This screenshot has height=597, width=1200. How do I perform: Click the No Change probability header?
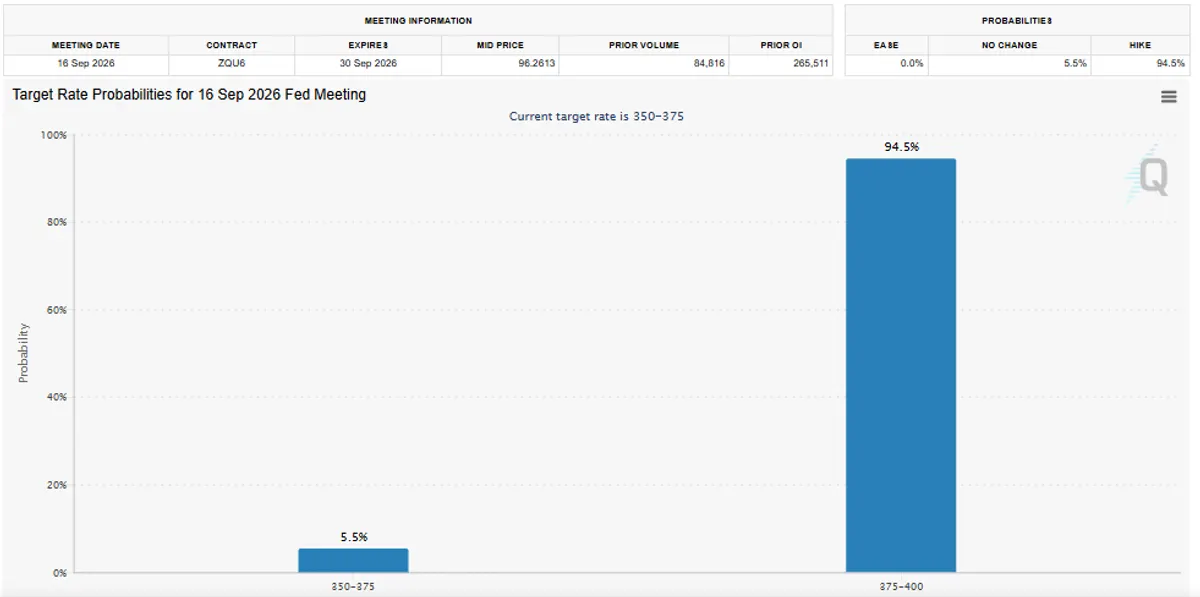pyautogui.click(x=1009, y=45)
